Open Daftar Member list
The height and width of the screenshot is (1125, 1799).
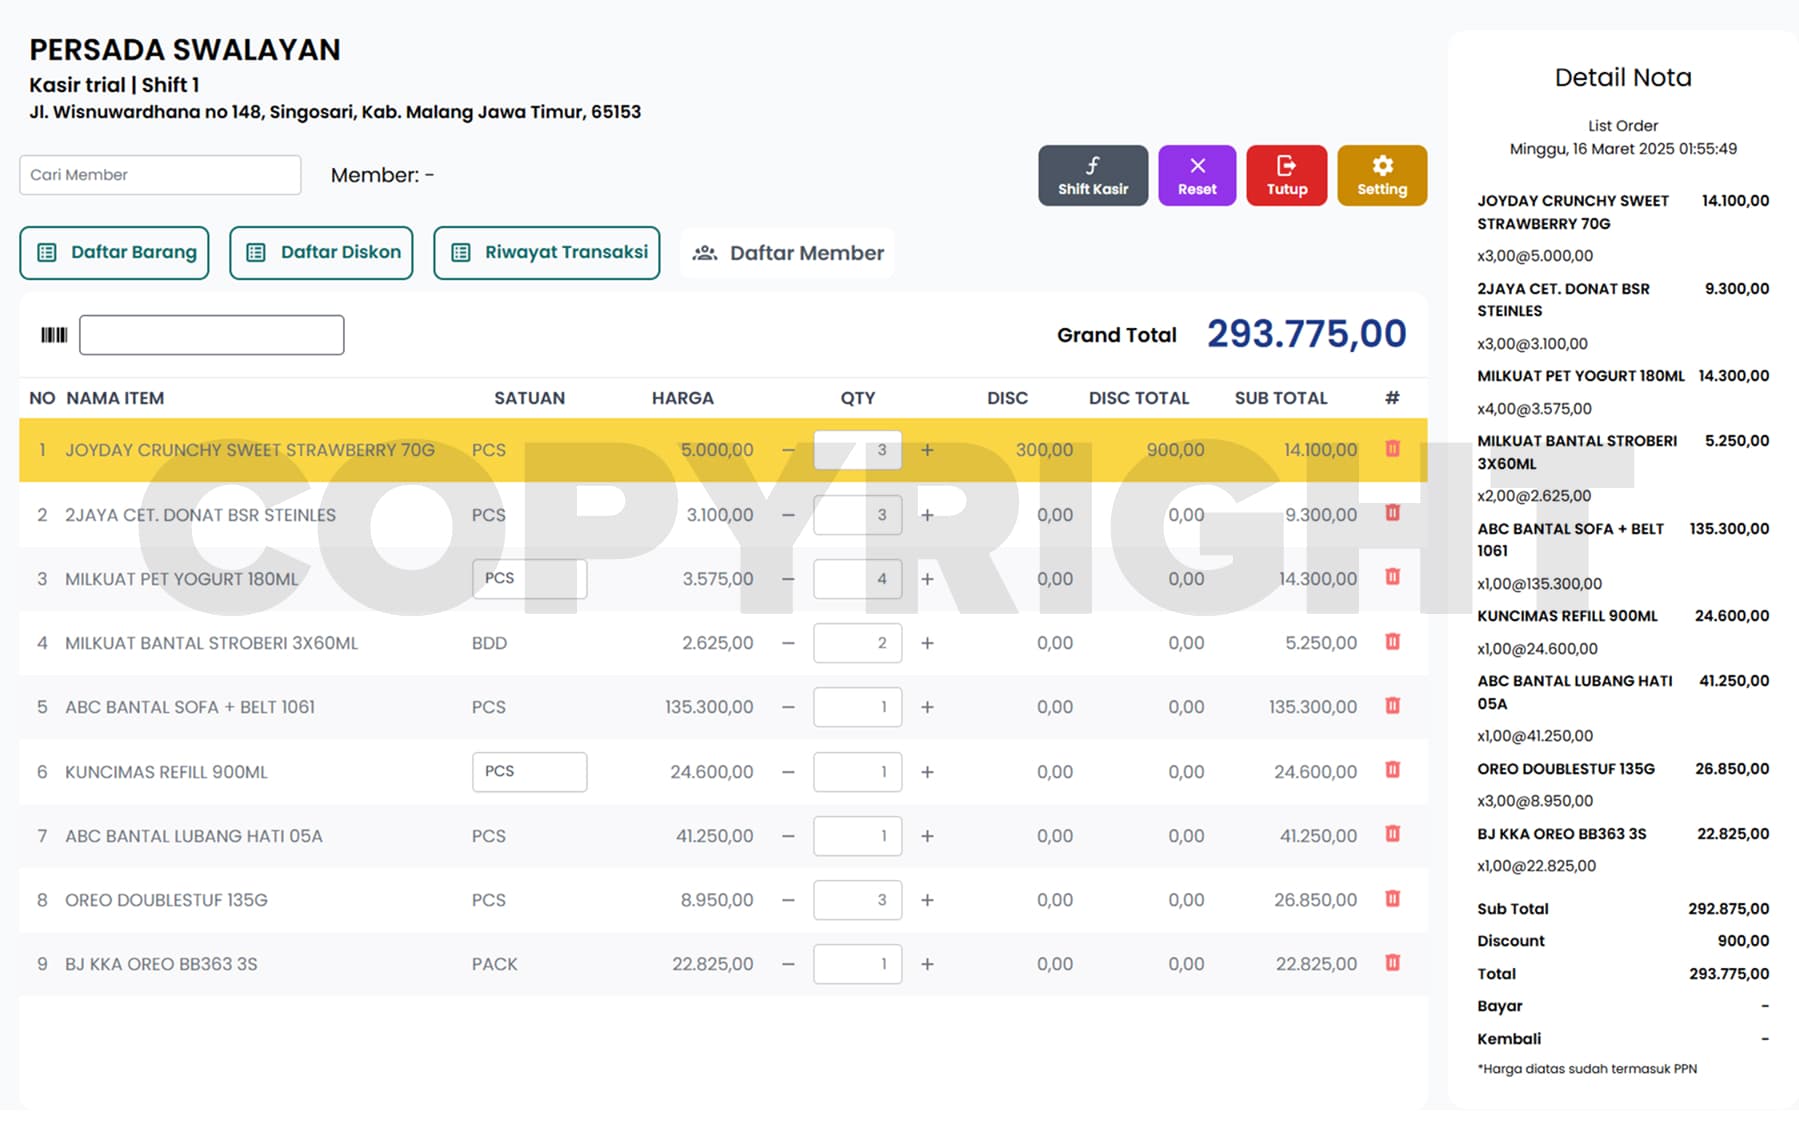coord(788,253)
